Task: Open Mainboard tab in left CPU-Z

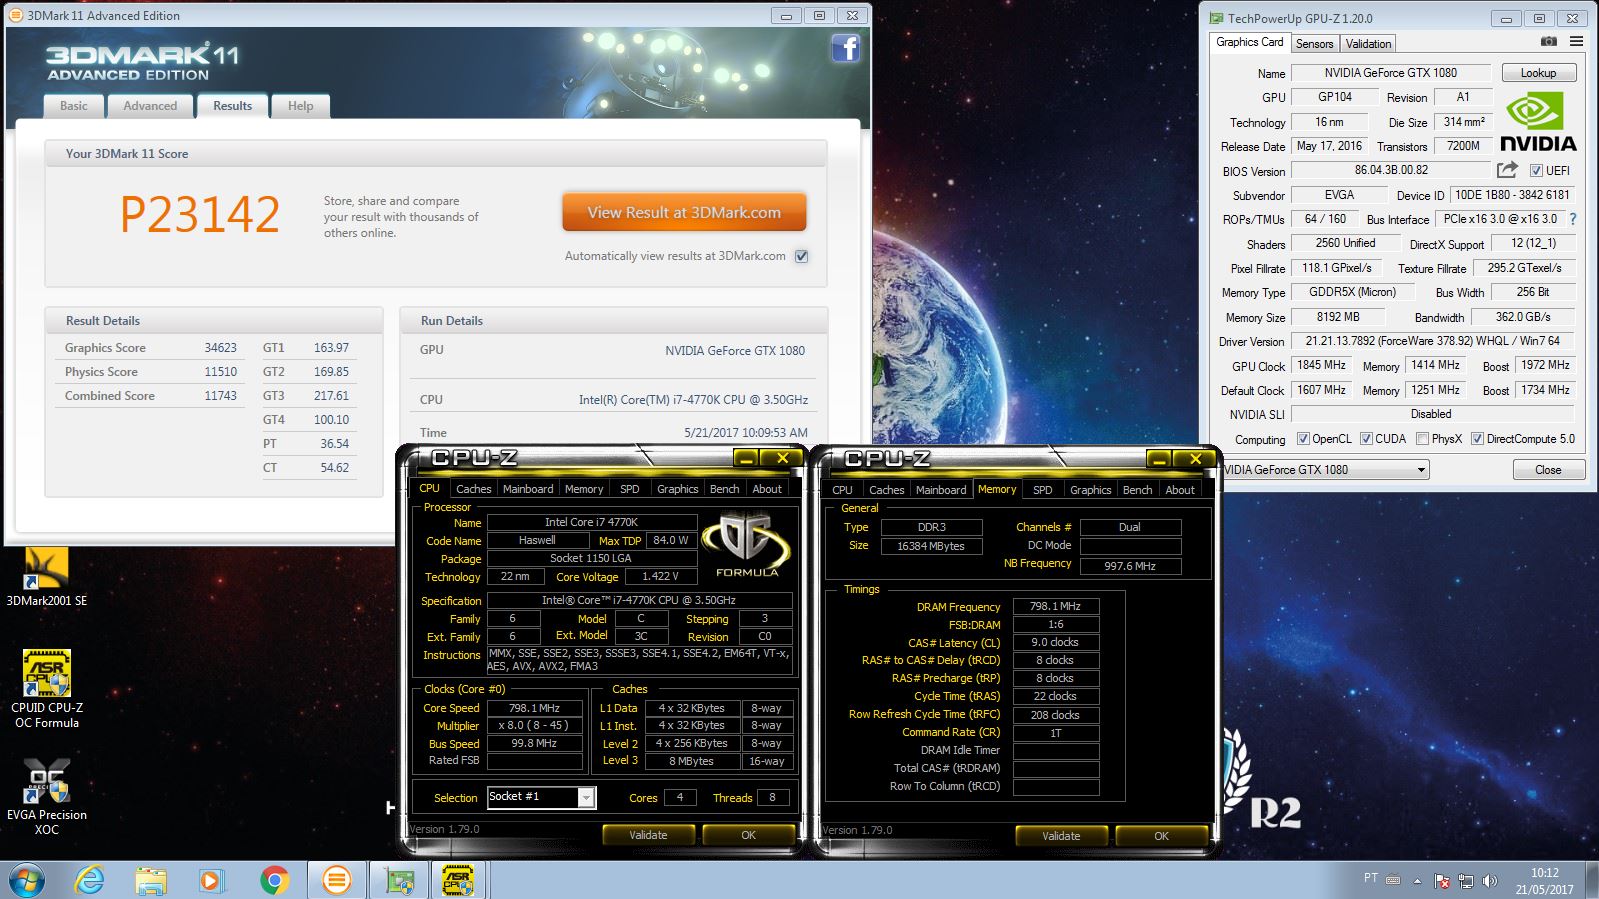Action: pyautogui.click(x=528, y=489)
